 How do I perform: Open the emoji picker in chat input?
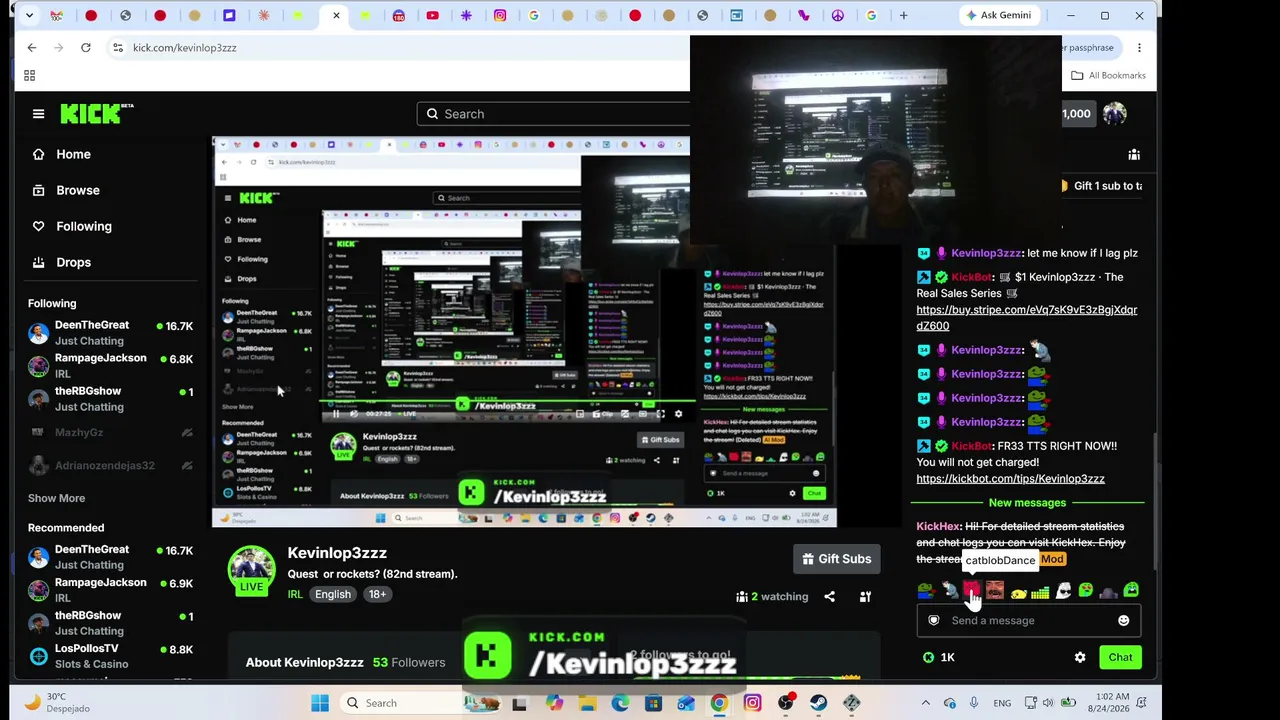(1123, 621)
